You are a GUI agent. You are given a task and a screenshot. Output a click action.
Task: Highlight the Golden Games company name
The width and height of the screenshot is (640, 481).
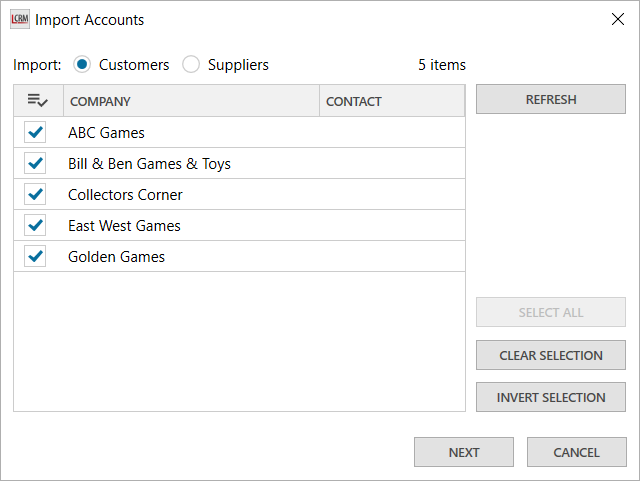[116, 256]
